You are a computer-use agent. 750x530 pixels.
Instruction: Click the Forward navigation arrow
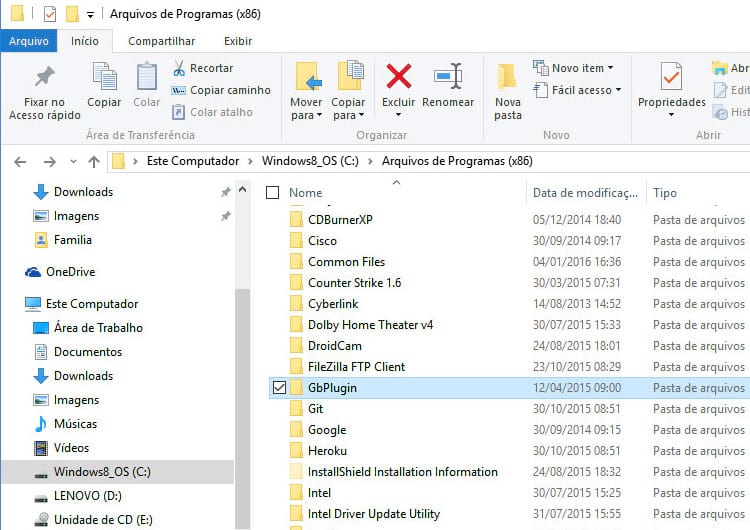point(50,162)
